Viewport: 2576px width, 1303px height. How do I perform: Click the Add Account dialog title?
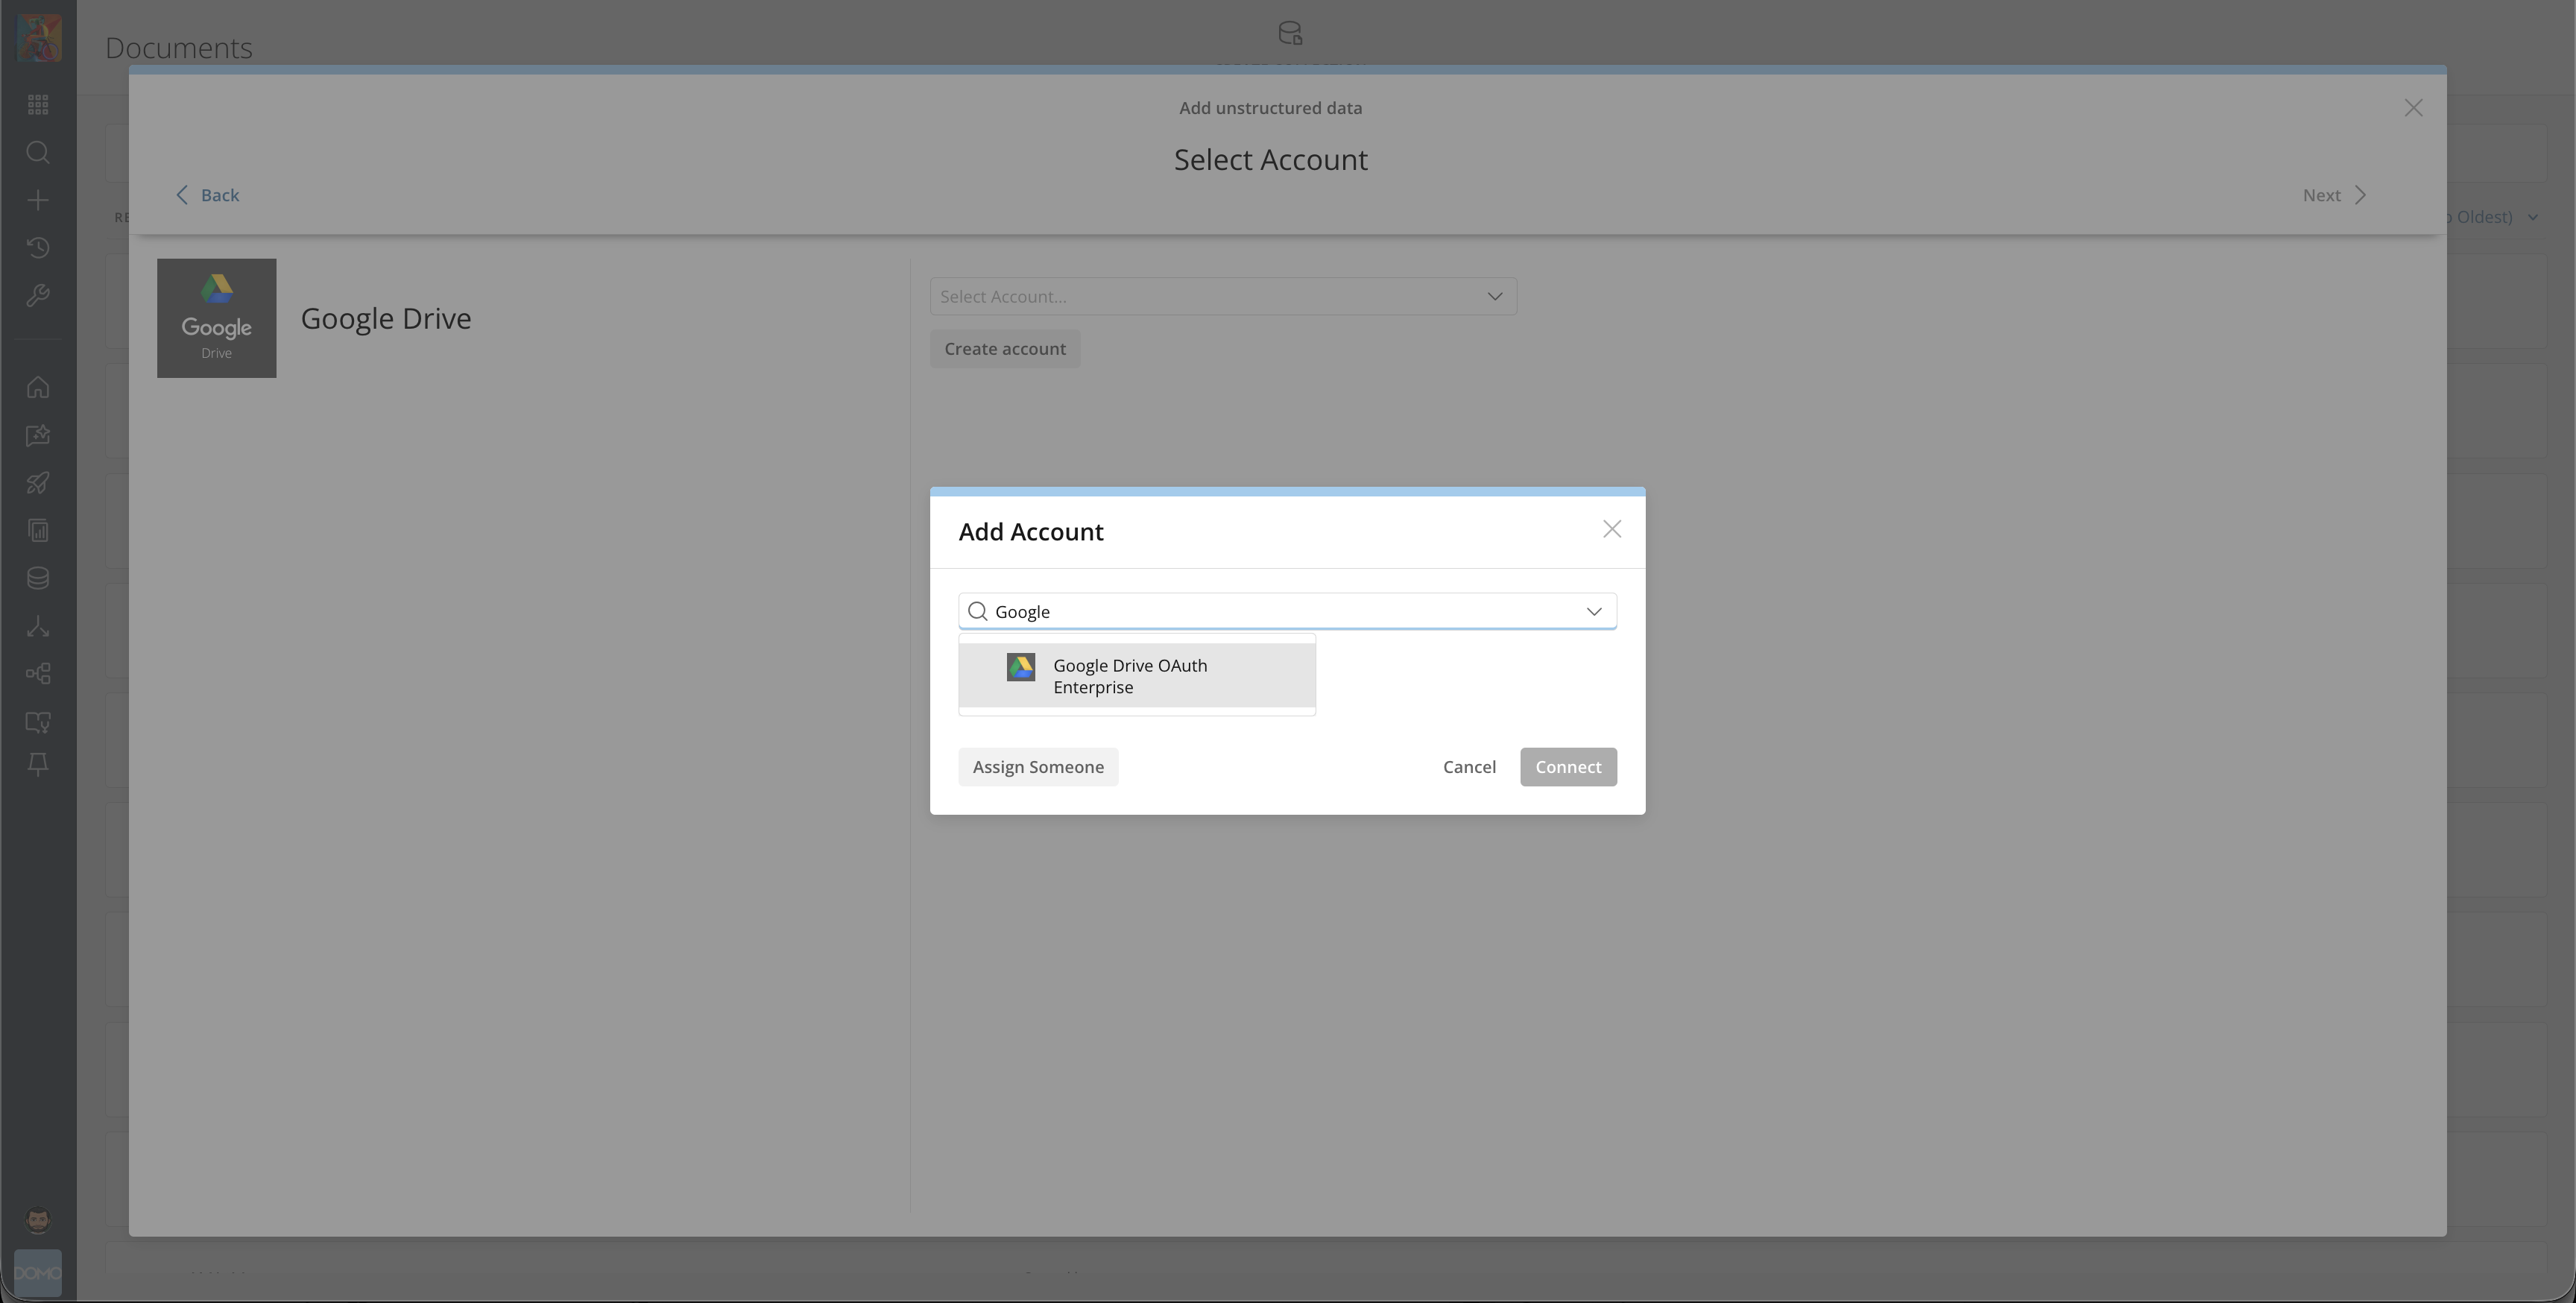coord(1031,532)
